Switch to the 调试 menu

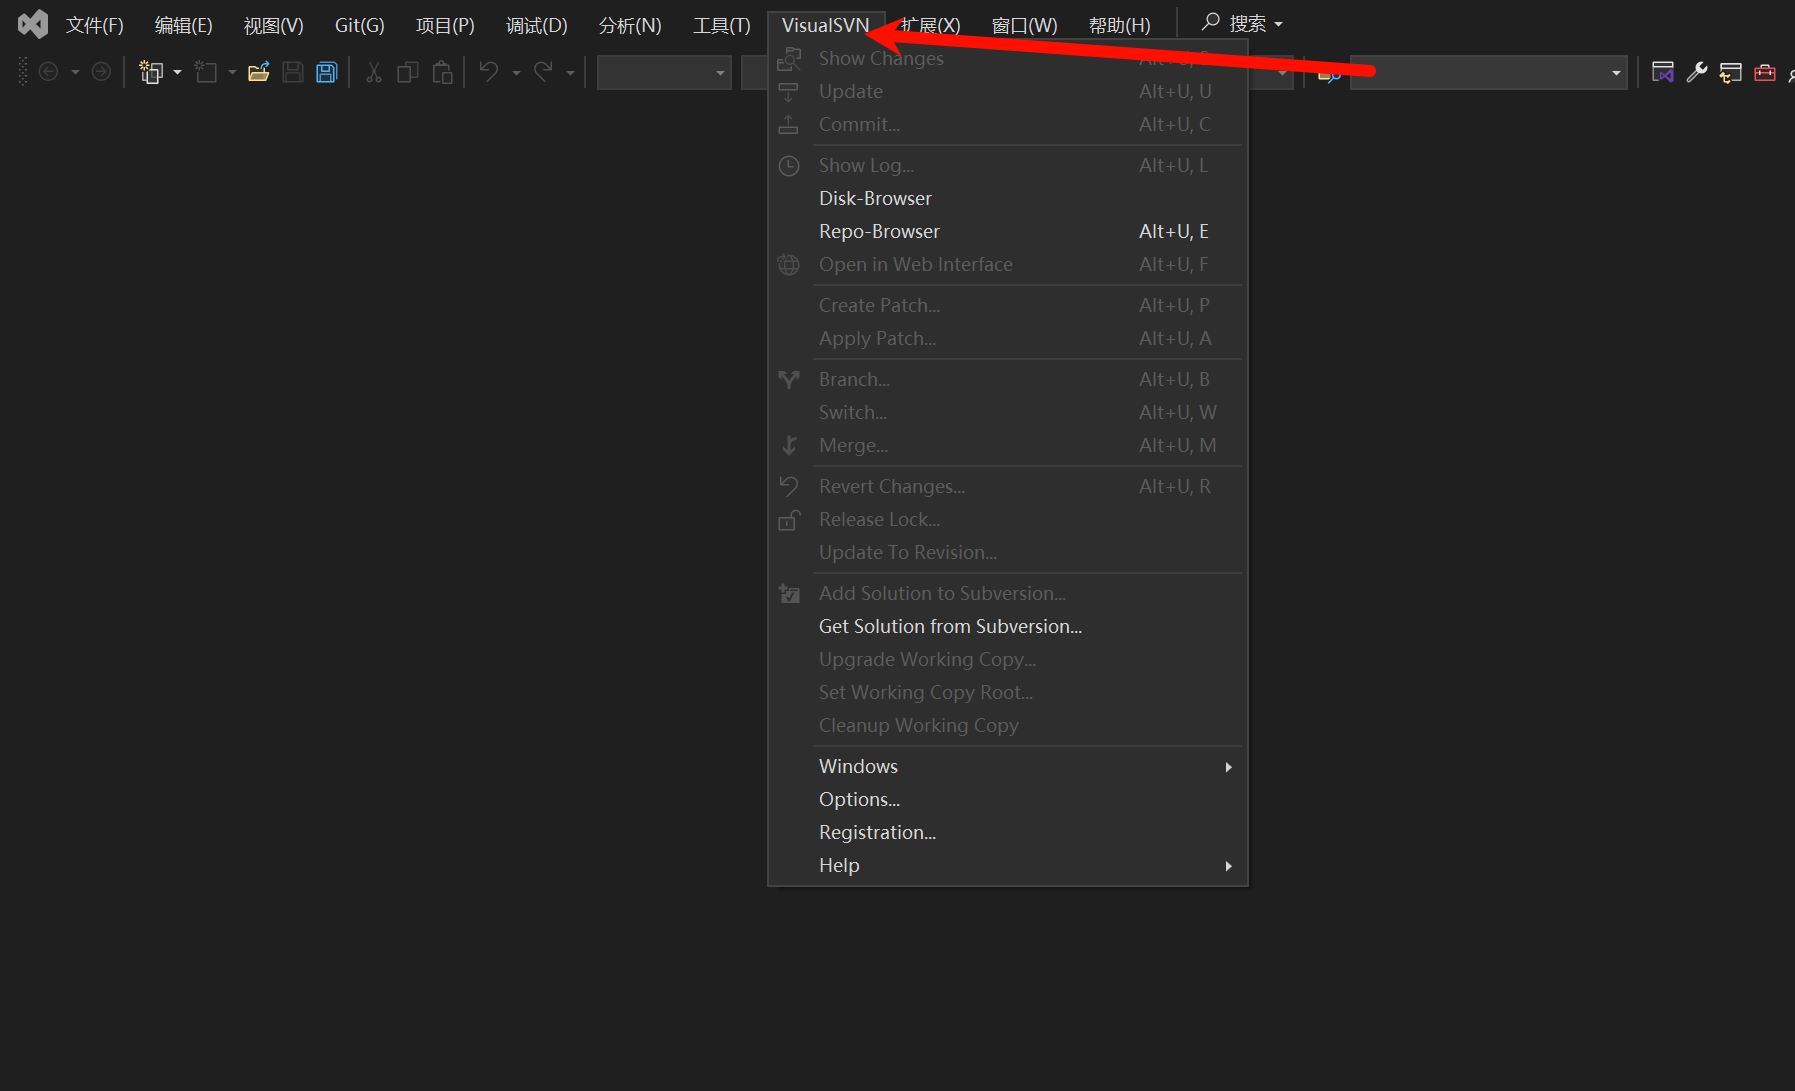[536, 25]
